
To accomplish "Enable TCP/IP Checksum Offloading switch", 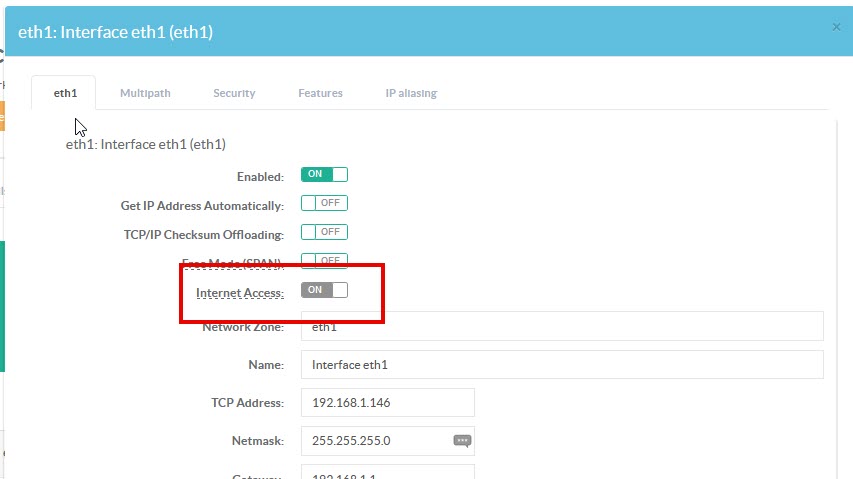I will click(x=324, y=232).
